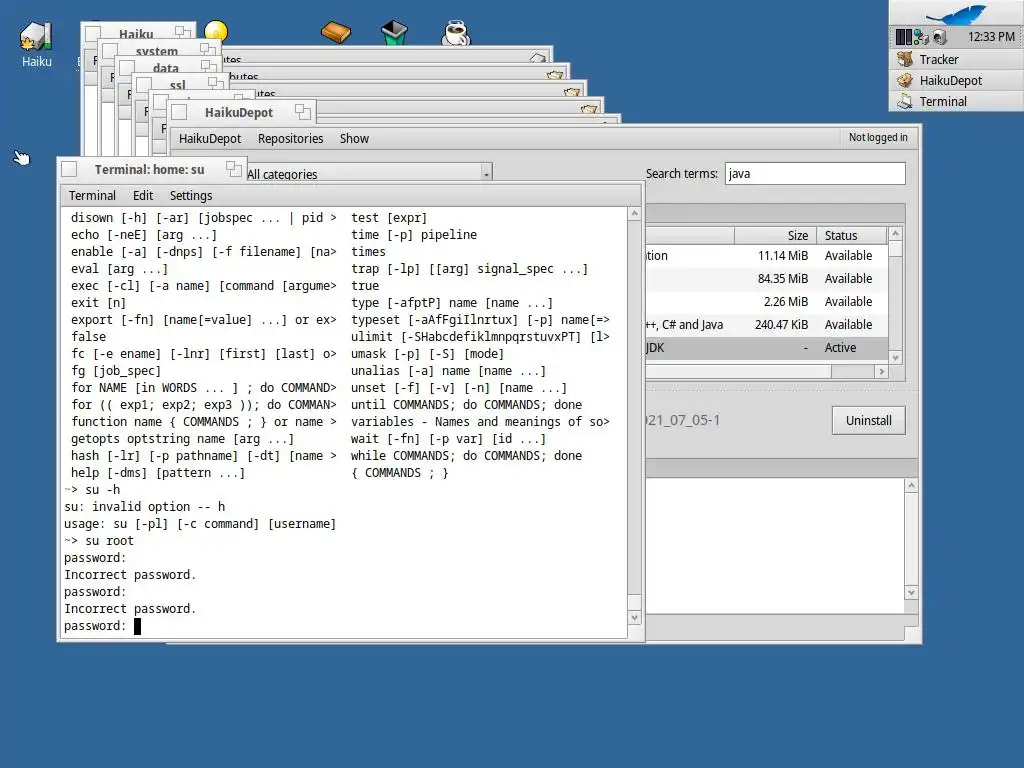Click the data Tracker window title tab
Screen dimensions: 1024x768
point(166,67)
